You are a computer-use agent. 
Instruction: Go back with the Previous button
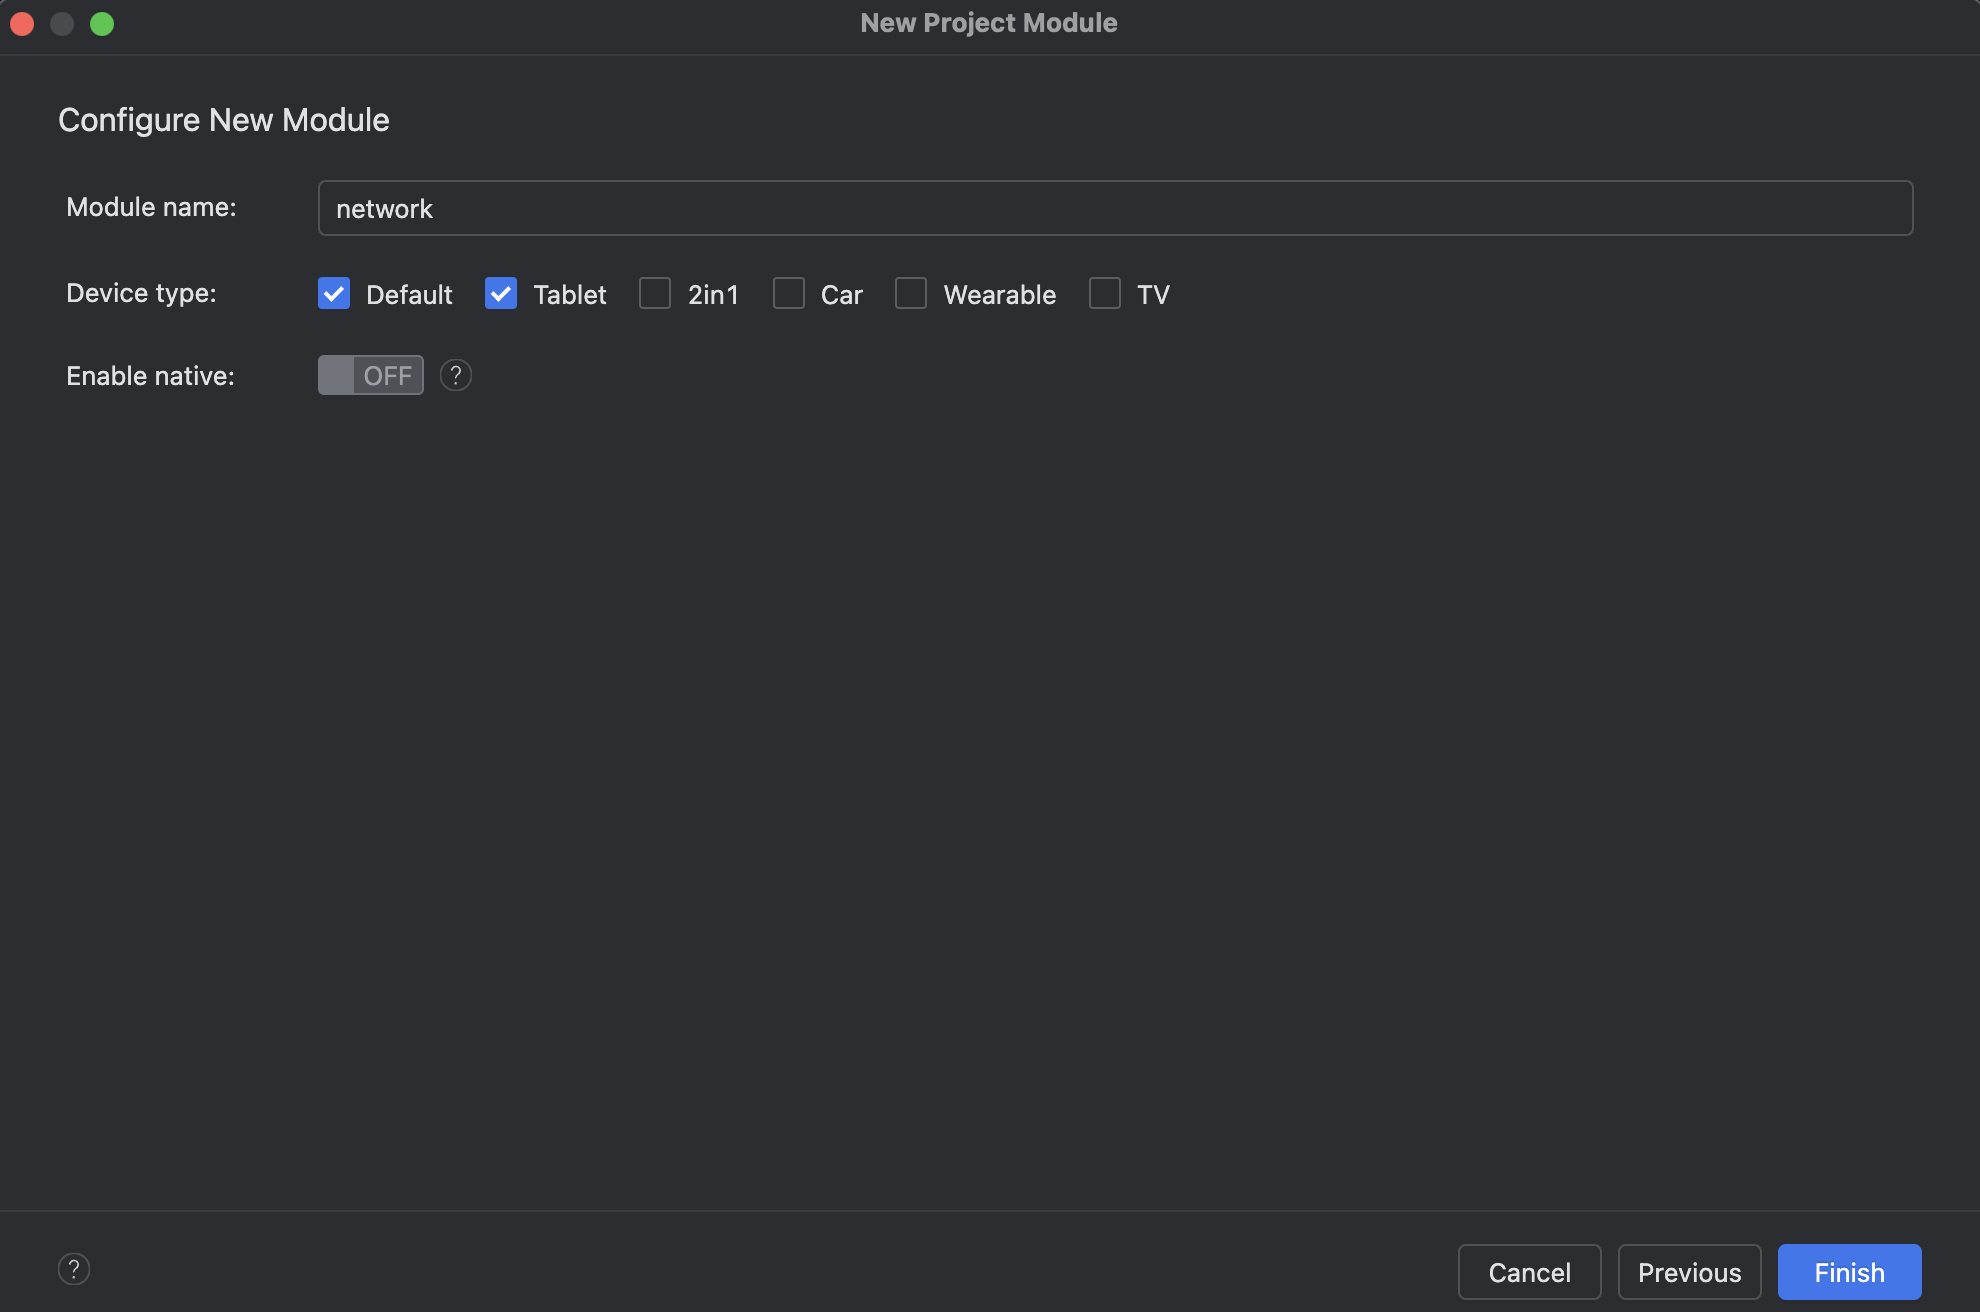[1689, 1272]
